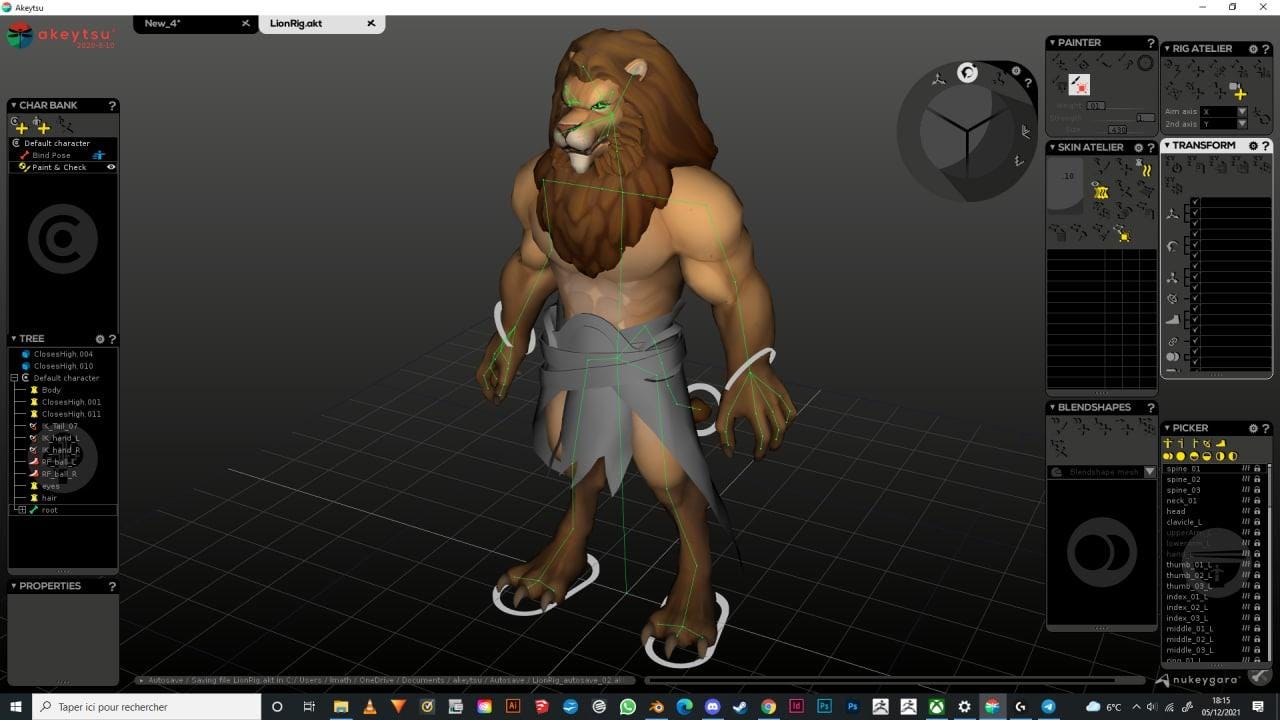Screen dimensions: 1280x720
Task: Open Transform panel settings gear
Action: click(1253, 146)
